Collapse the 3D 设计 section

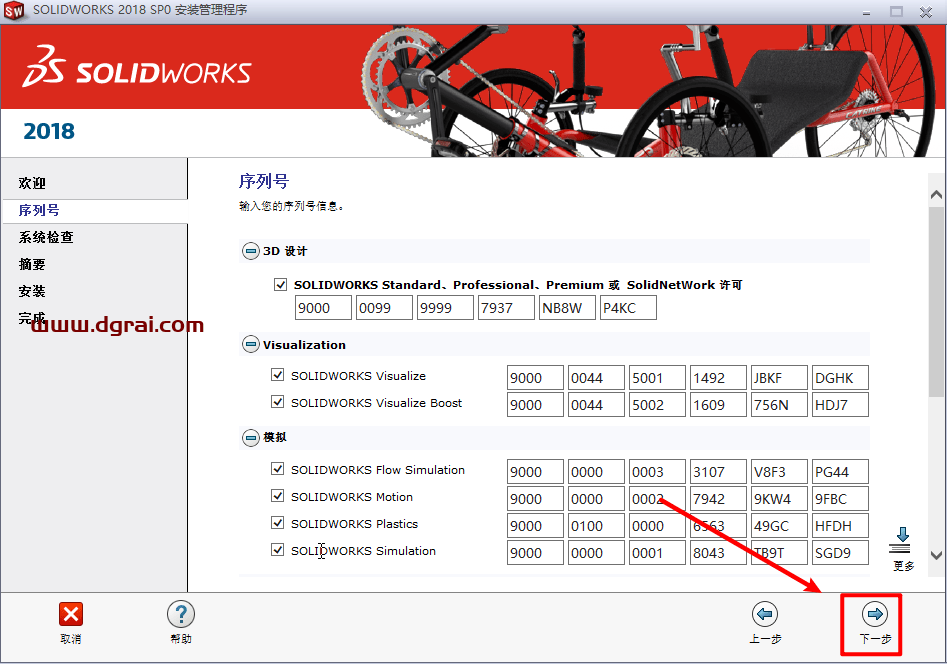point(250,251)
